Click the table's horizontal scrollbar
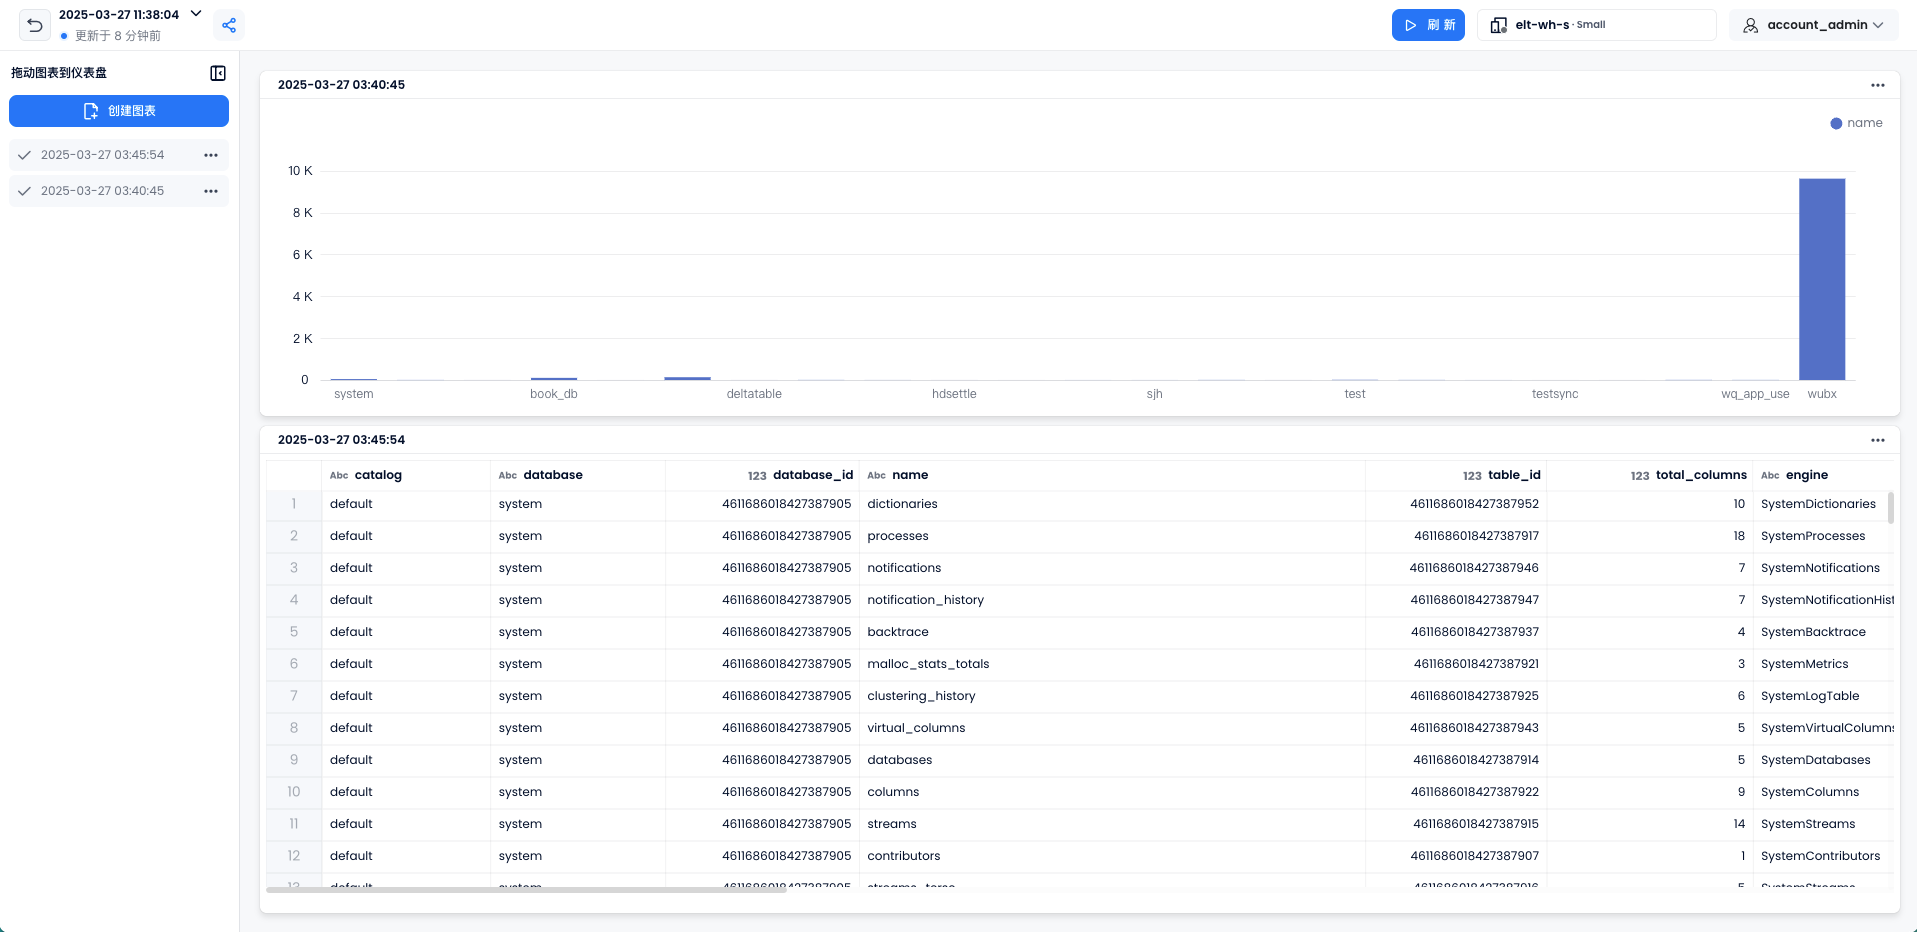 [x=526, y=889]
